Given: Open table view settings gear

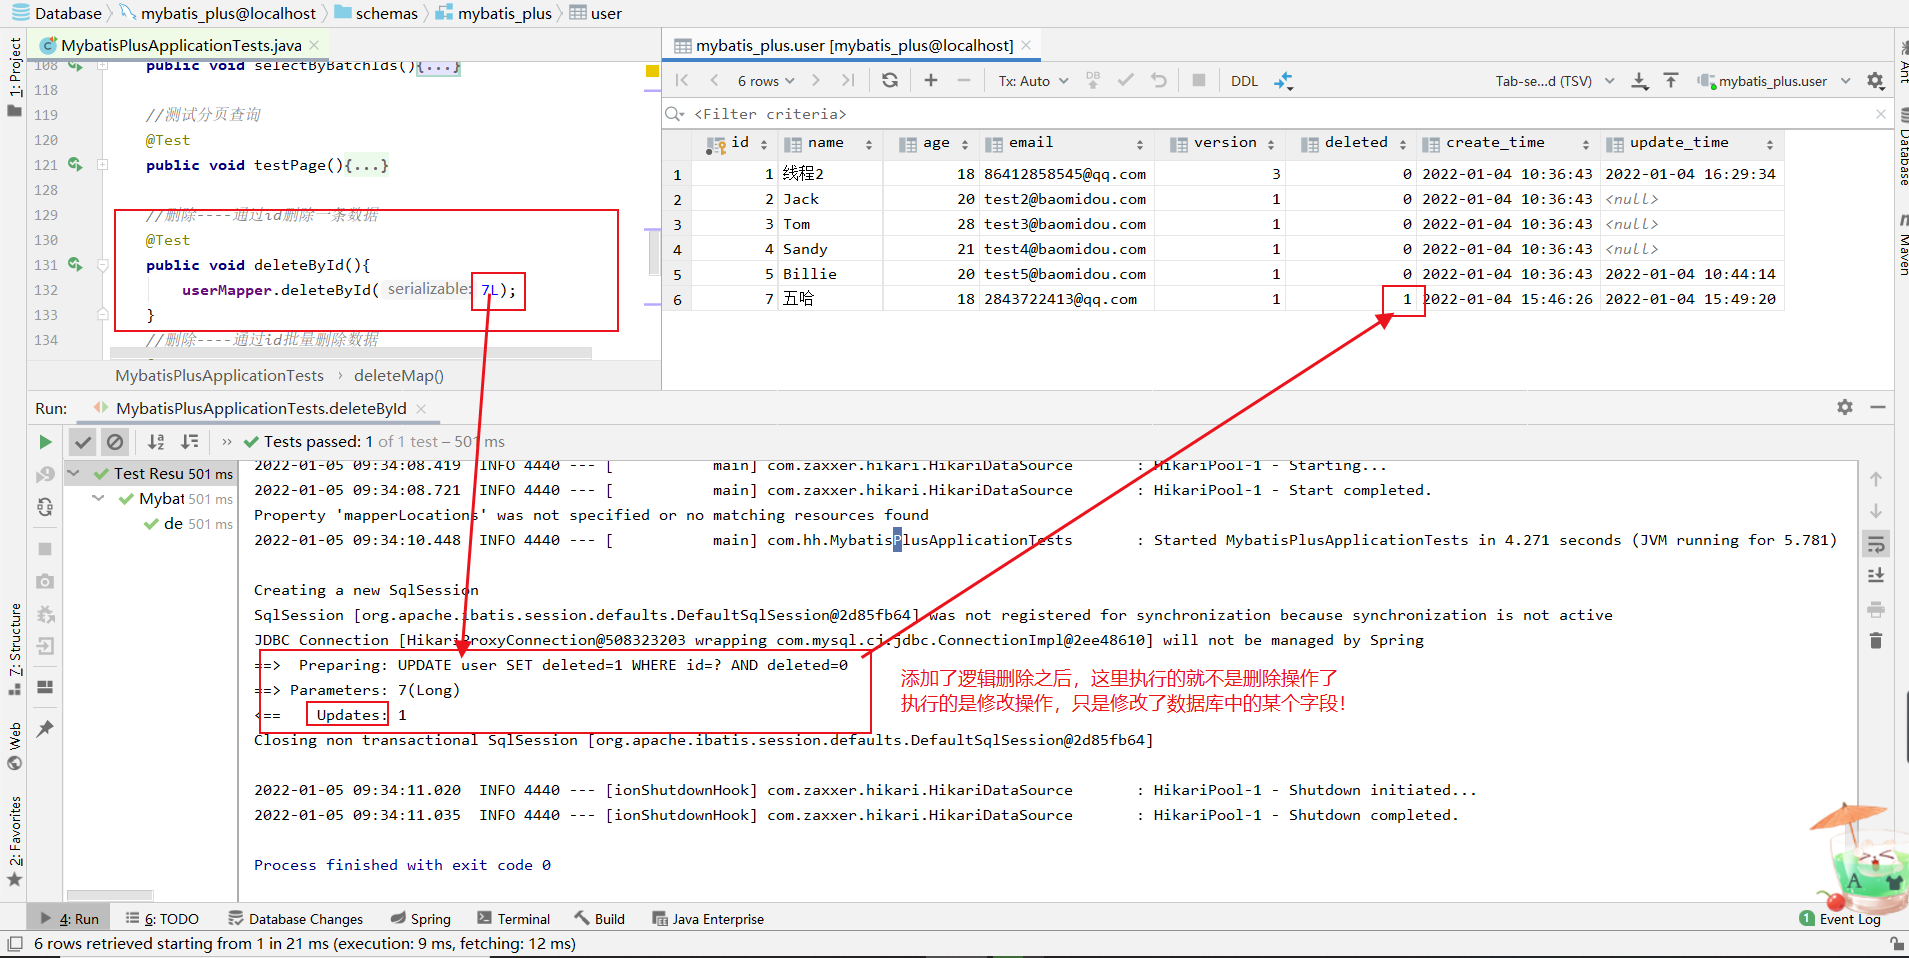Looking at the screenshot, I should [x=1876, y=81].
